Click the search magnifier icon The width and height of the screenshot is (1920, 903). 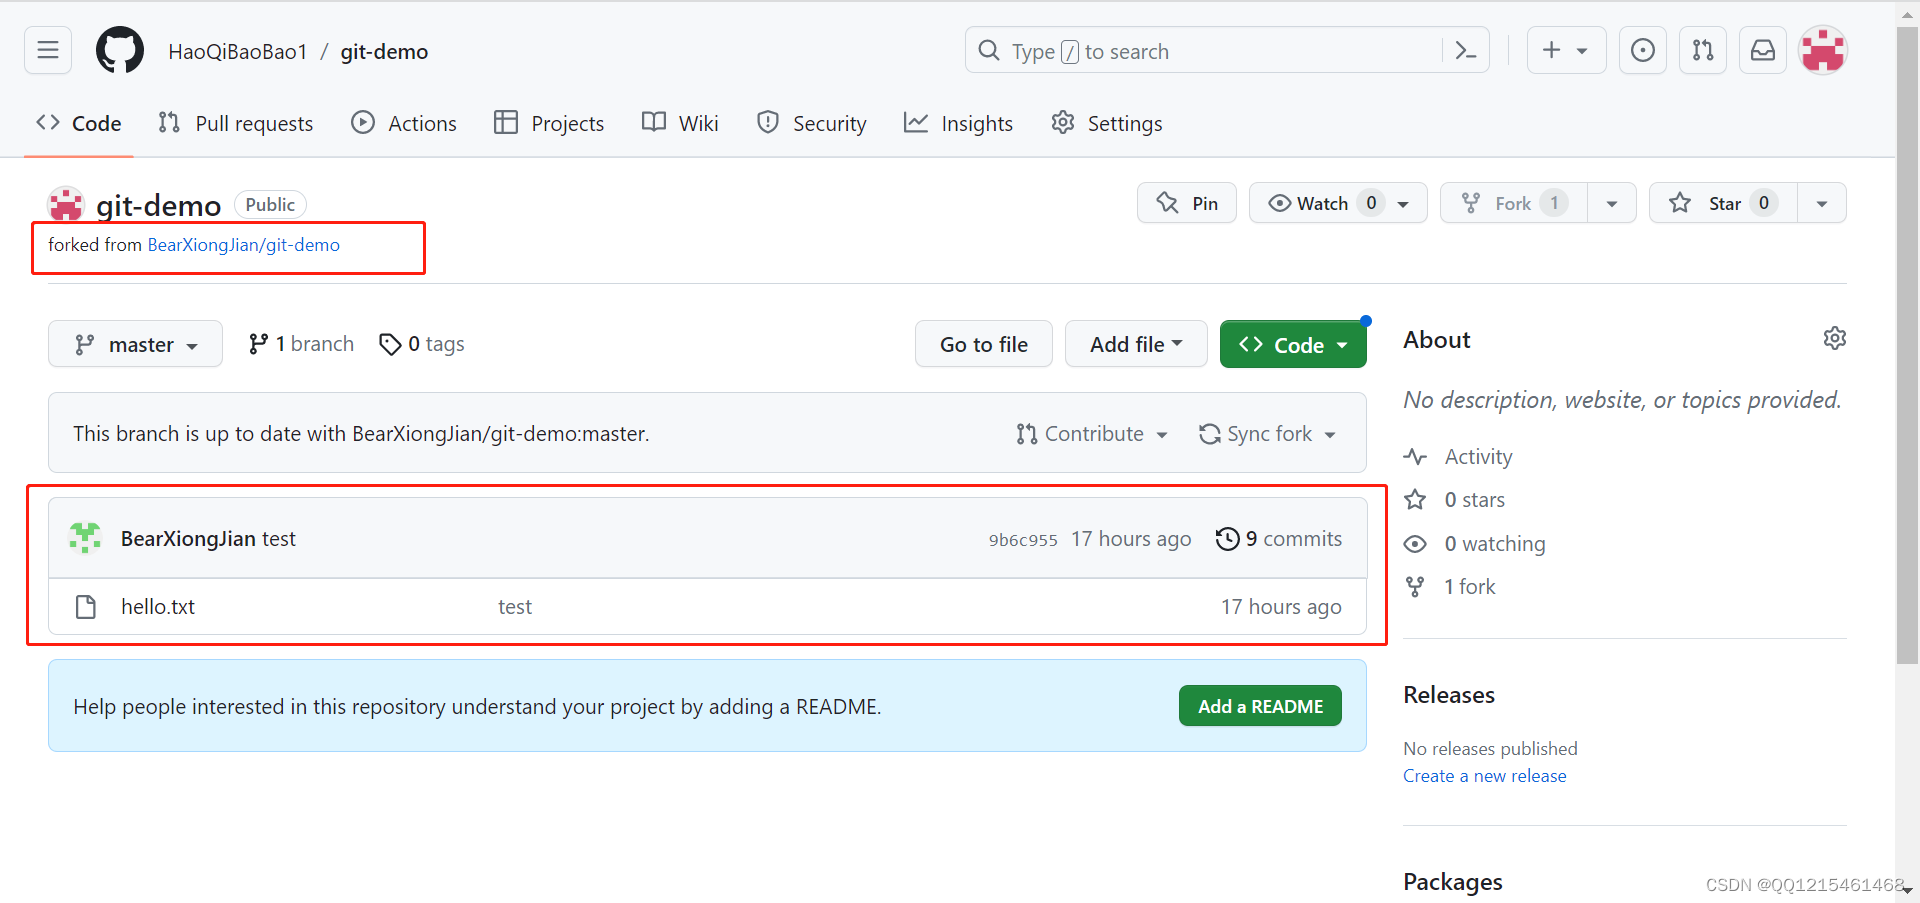pyautogui.click(x=989, y=51)
